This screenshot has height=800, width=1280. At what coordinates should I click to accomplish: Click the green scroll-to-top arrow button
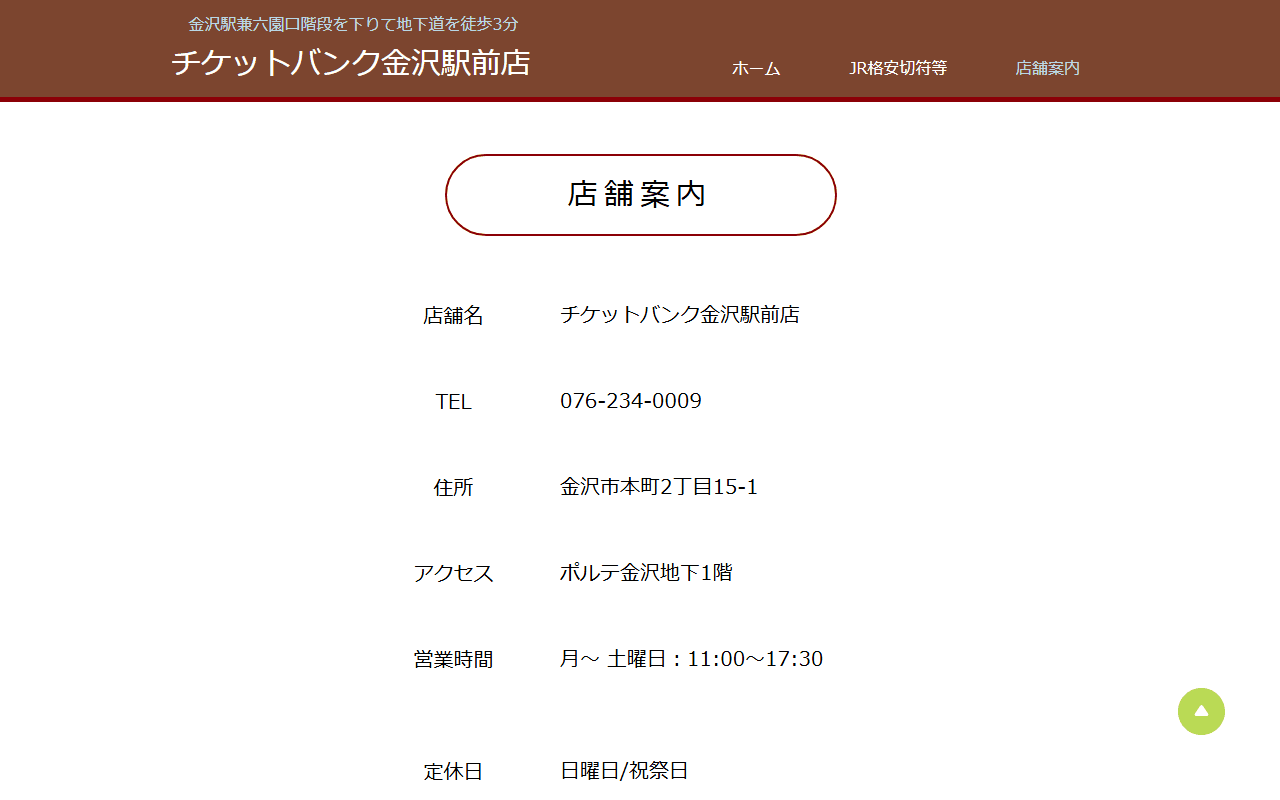point(1201,711)
